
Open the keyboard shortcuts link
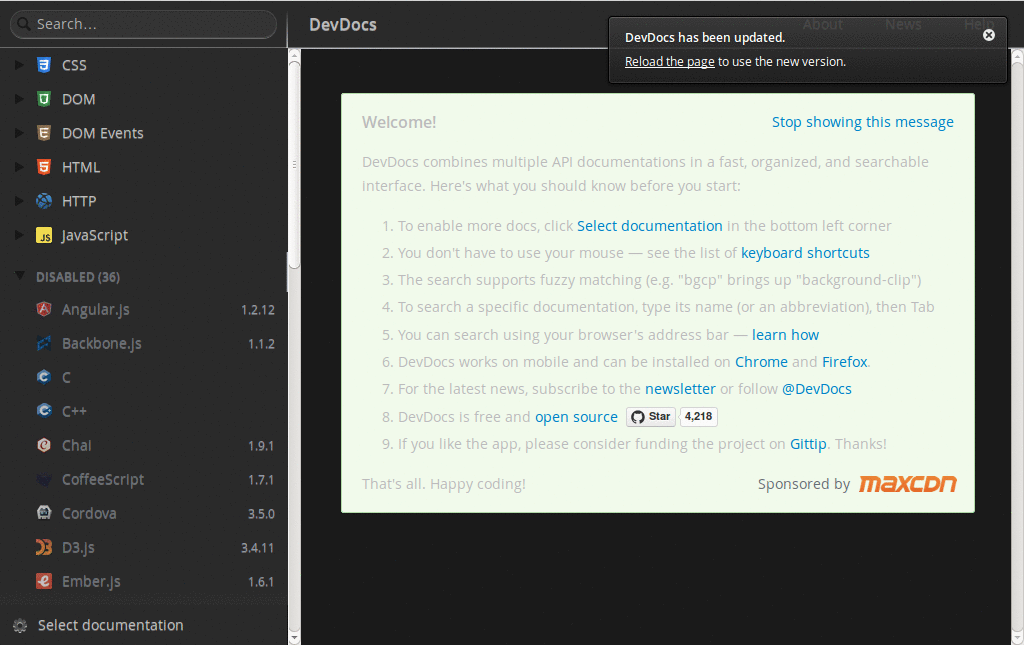(x=805, y=253)
